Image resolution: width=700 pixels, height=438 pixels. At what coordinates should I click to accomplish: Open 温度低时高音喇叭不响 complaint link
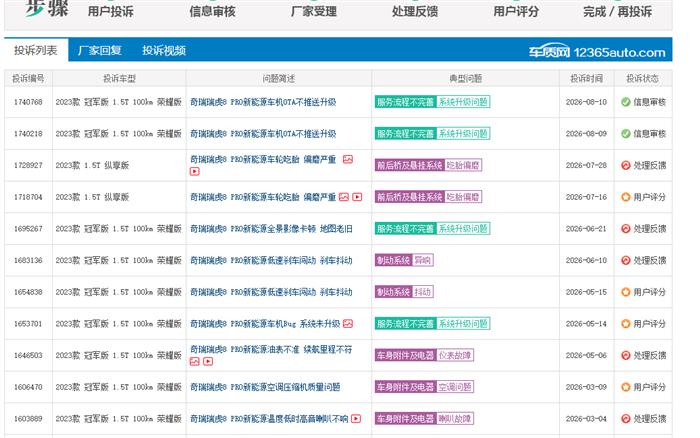(x=269, y=419)
